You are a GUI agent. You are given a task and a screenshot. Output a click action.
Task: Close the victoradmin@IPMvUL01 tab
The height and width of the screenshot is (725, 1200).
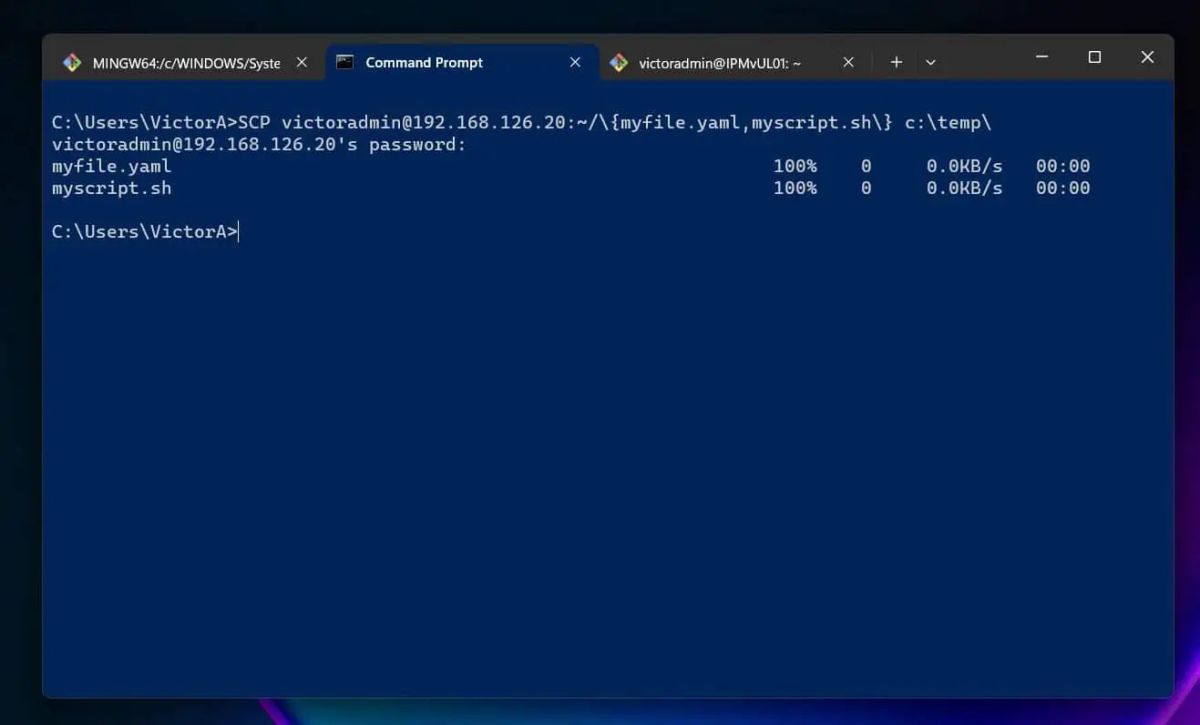tap(848, 62)
